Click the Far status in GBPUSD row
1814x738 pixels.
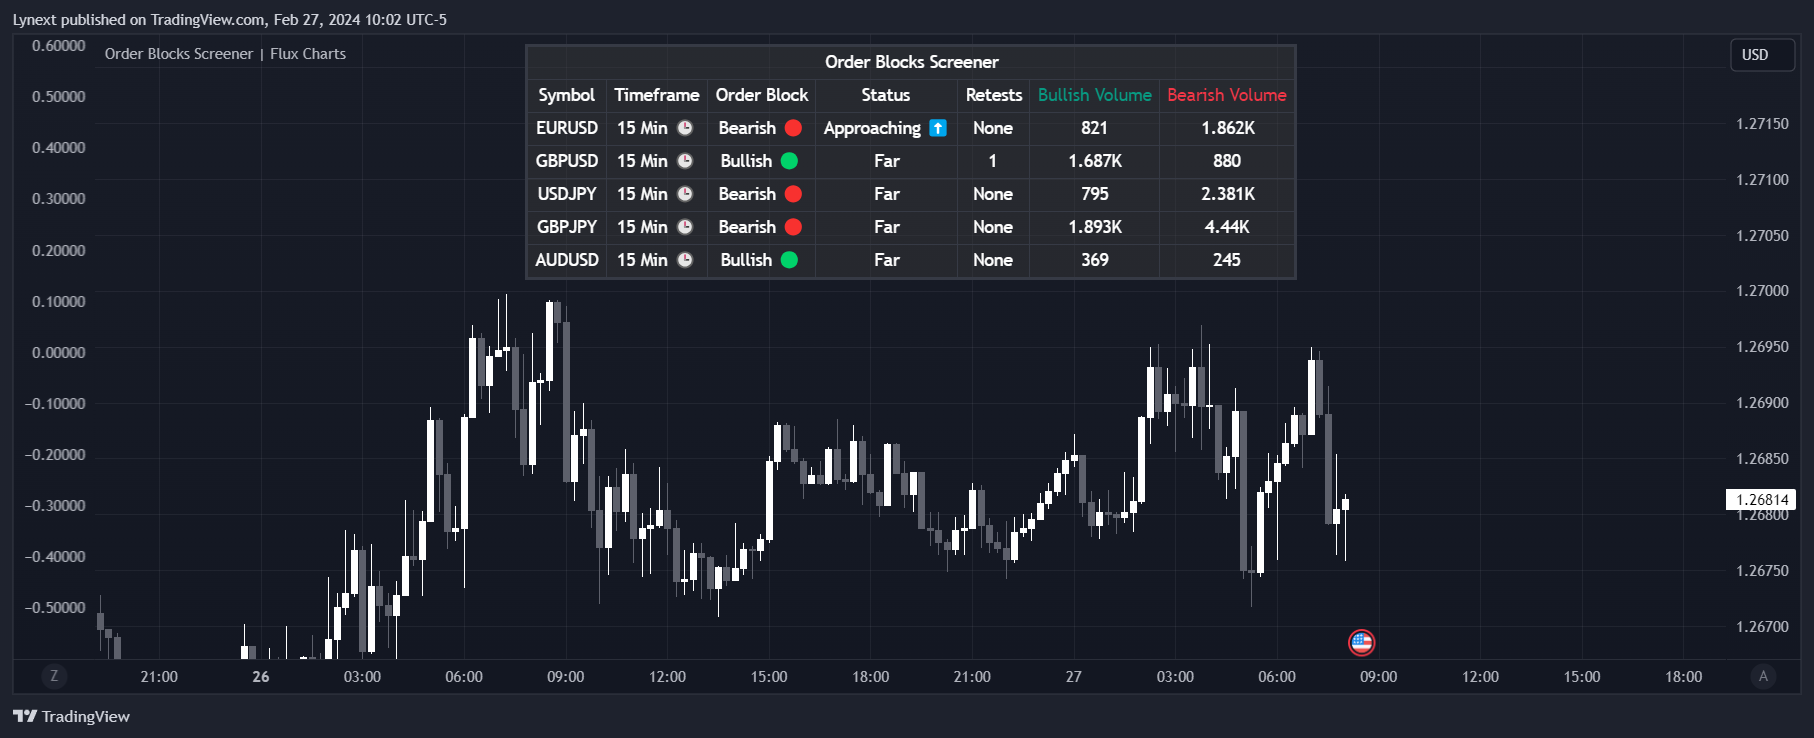[886, 161]
